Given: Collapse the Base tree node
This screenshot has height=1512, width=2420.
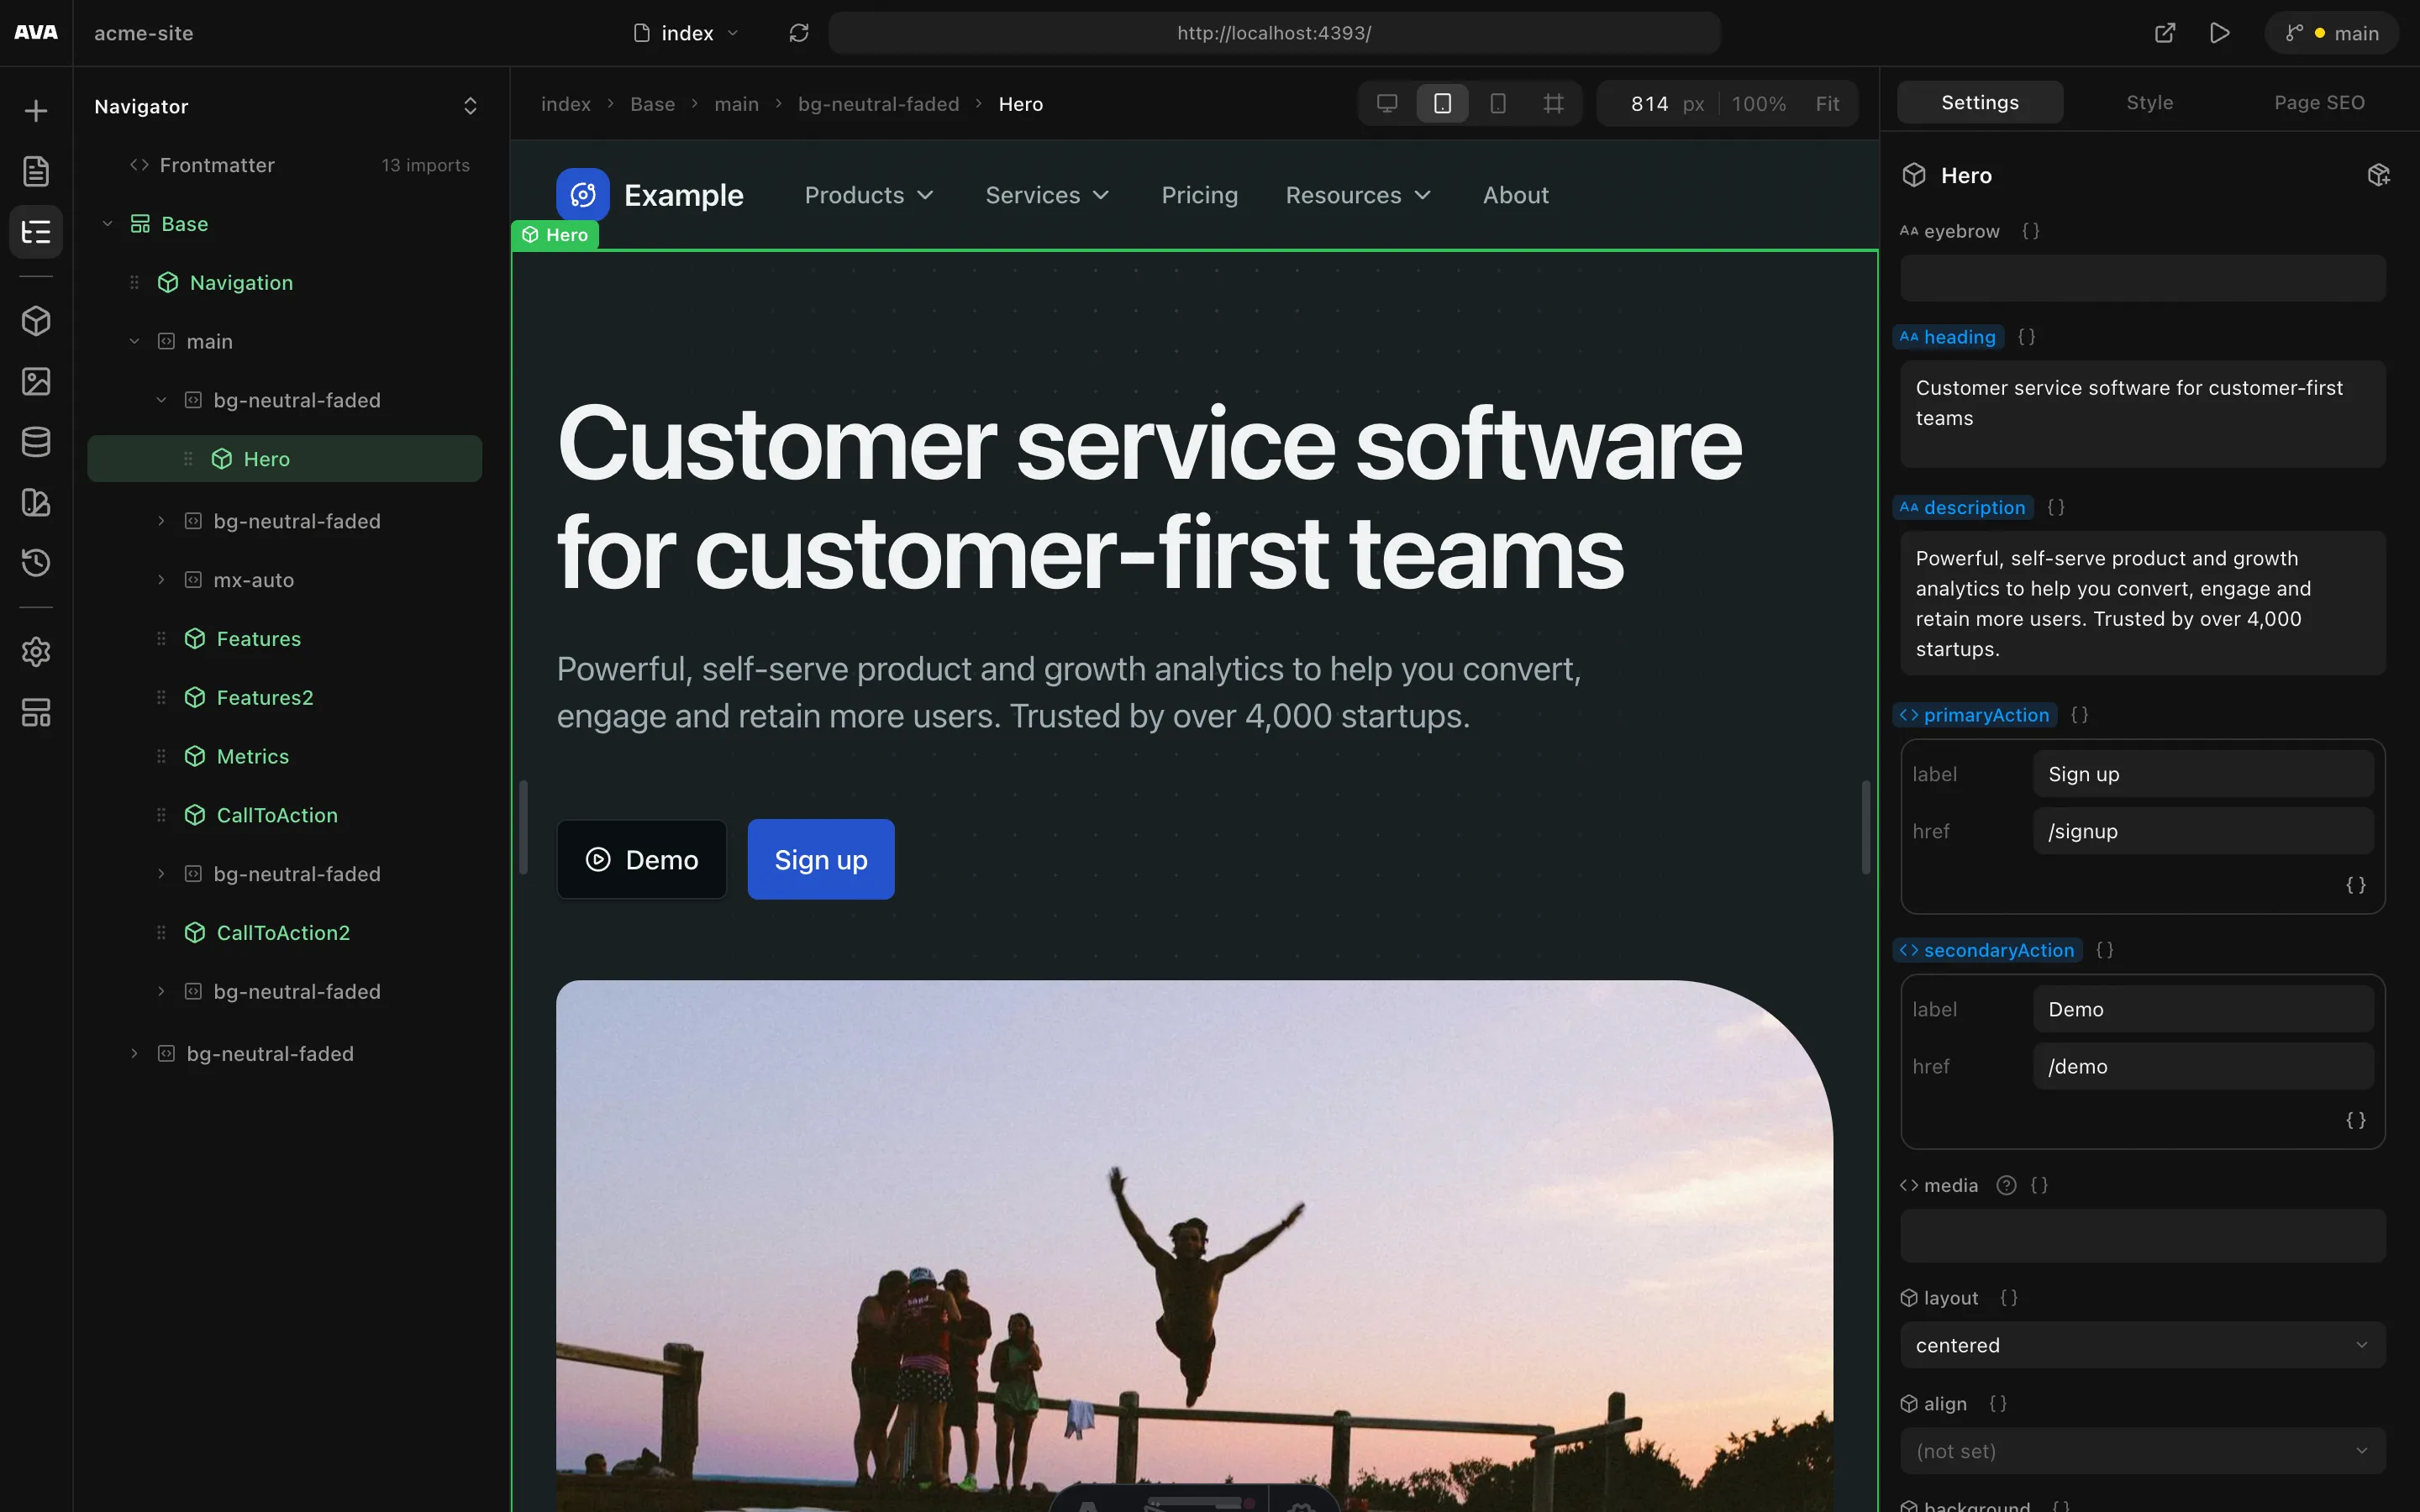Looking at the screenshot, I should [x=107, y=224].
